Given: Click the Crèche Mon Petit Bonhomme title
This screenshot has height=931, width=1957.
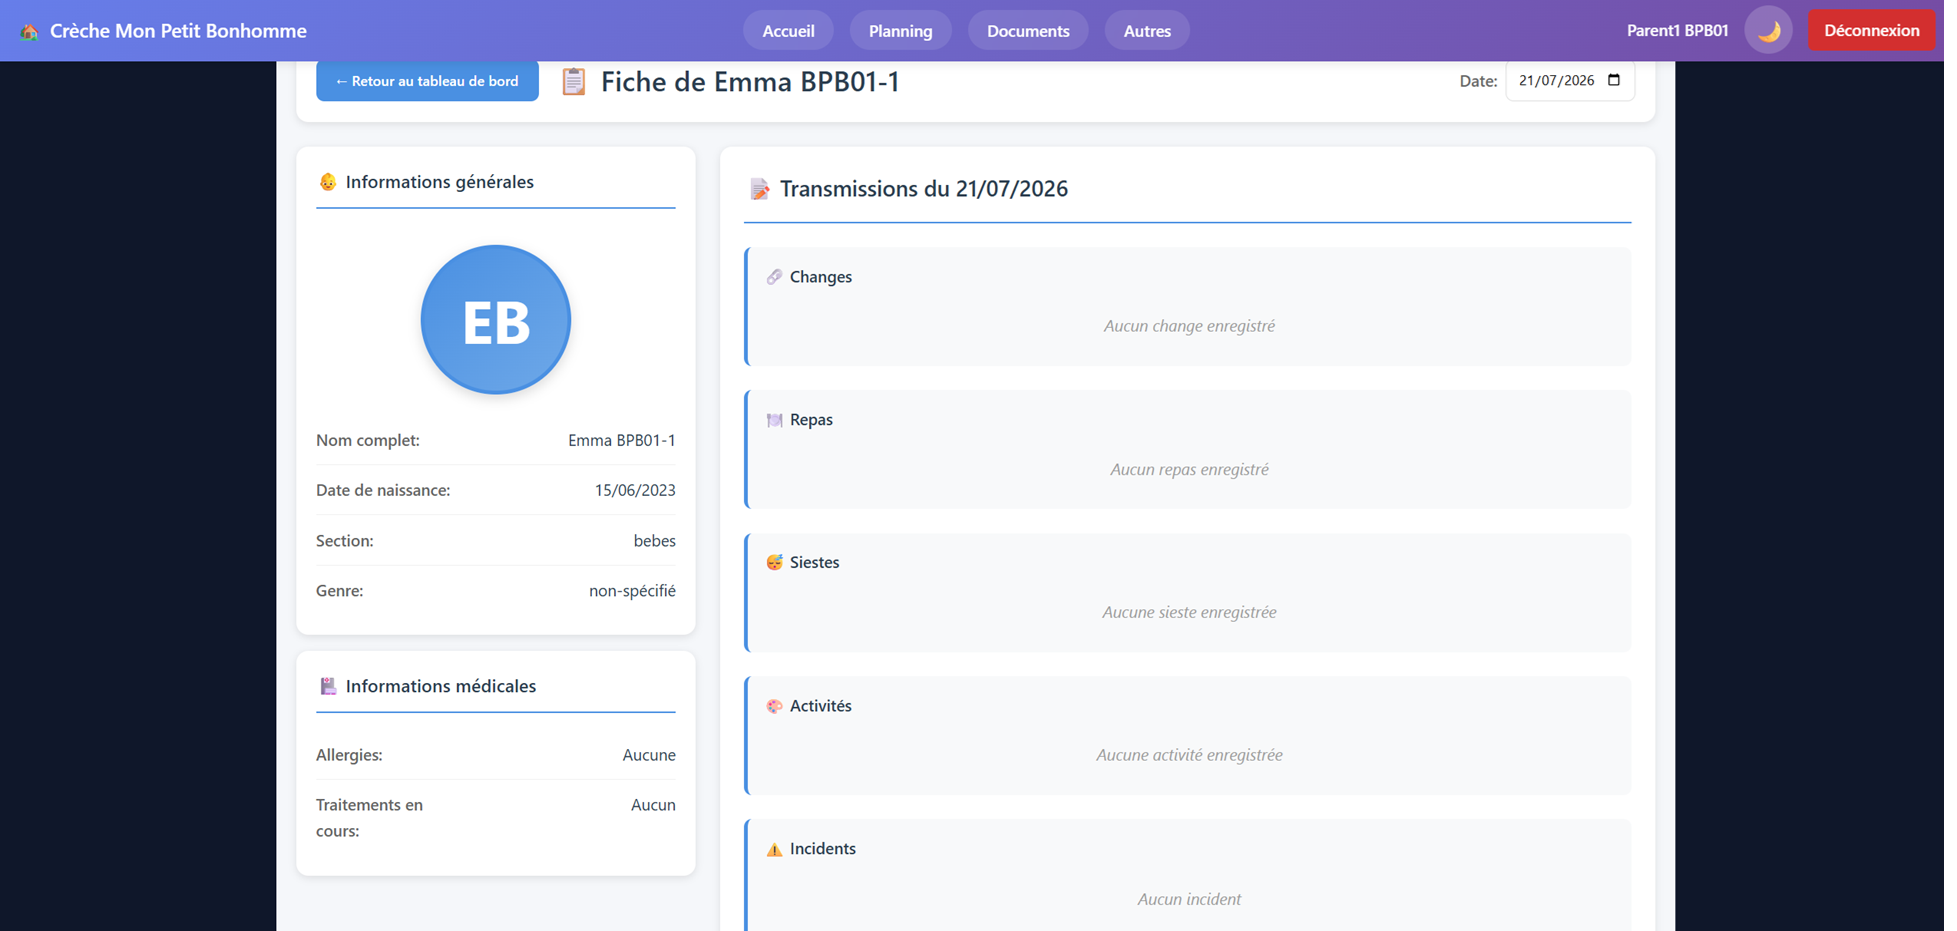Looking at the screenshot, I should click(178, 31).
